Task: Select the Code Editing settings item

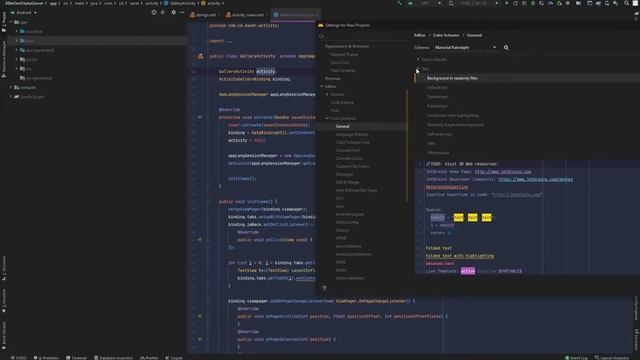Action: [342, 102]
